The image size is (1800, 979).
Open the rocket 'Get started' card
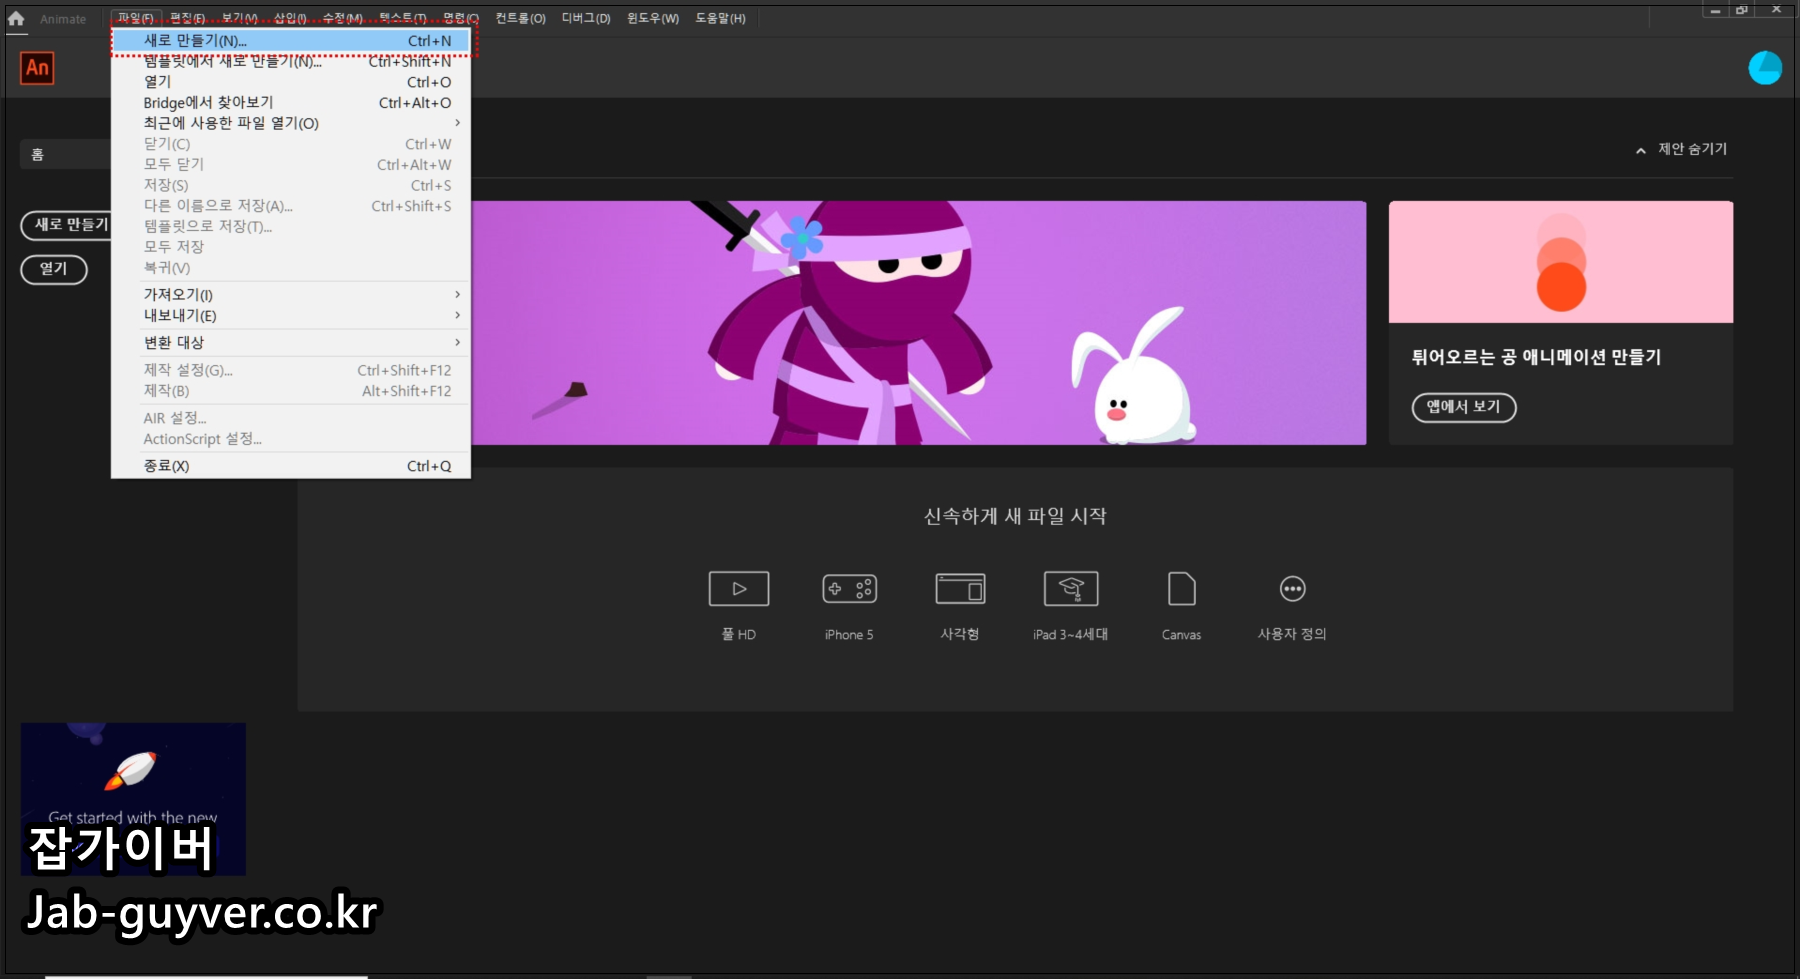click(x=133, y=799)
